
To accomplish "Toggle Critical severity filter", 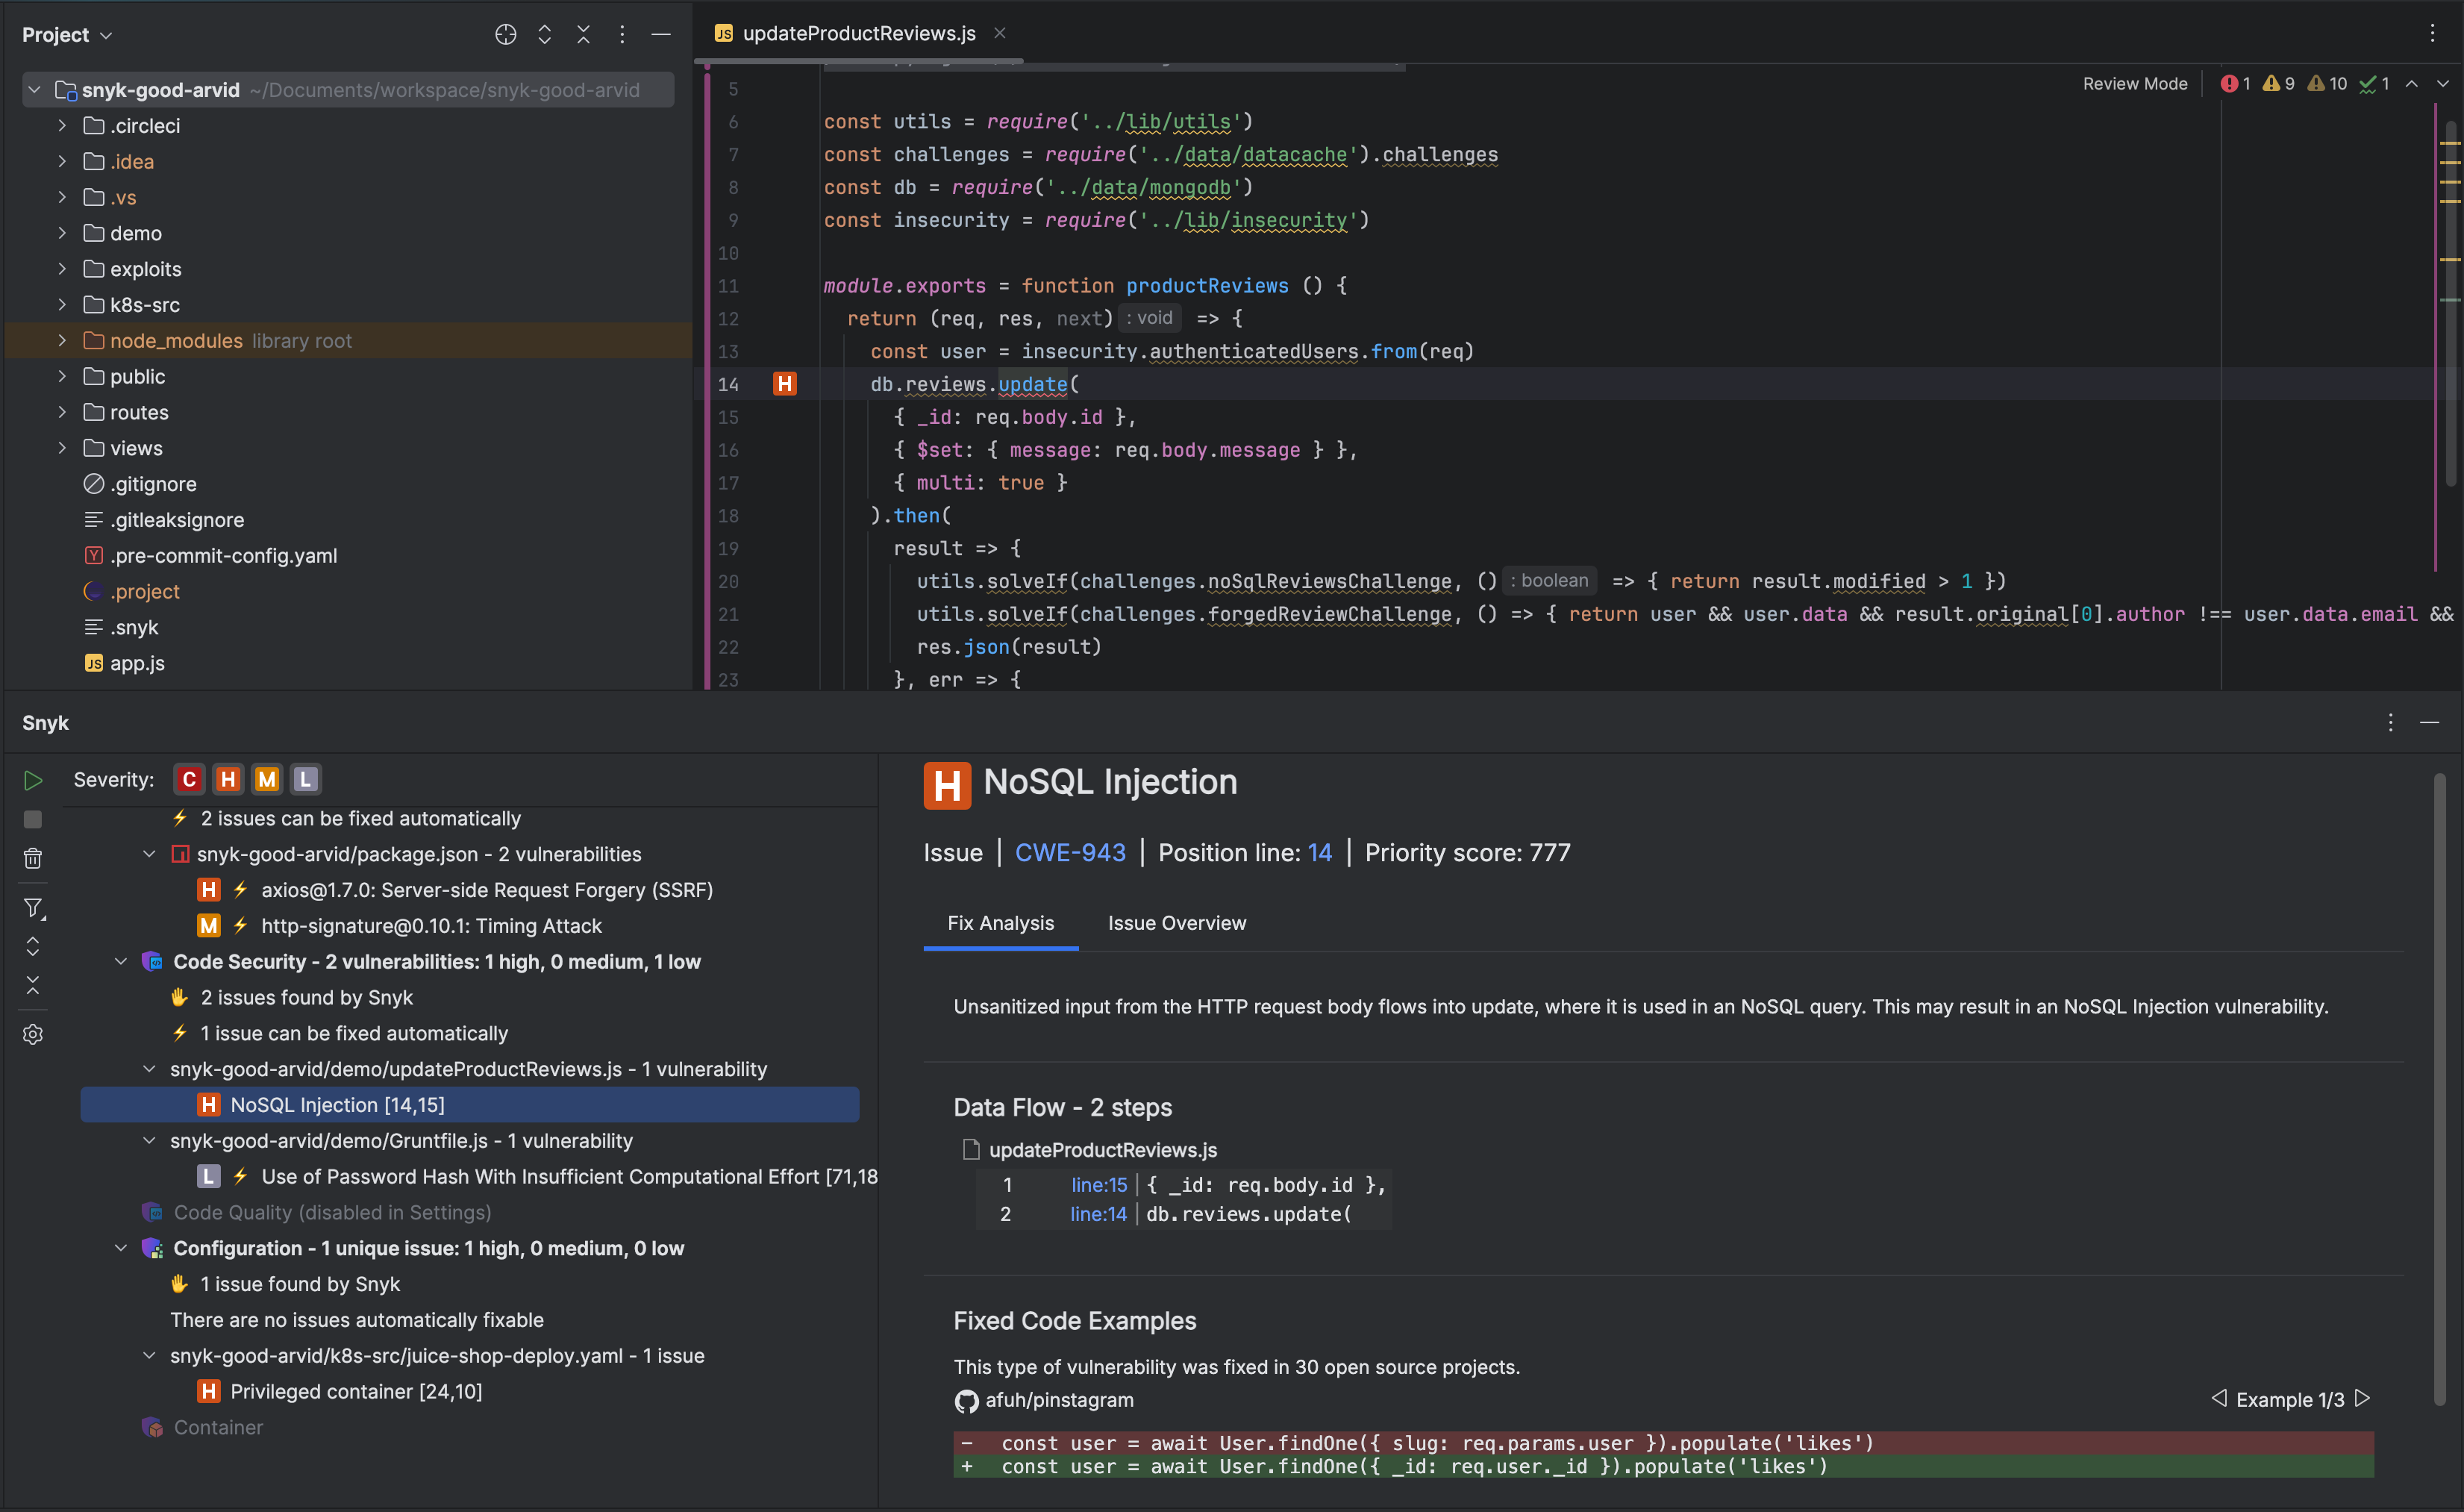I will click(189, 780).
